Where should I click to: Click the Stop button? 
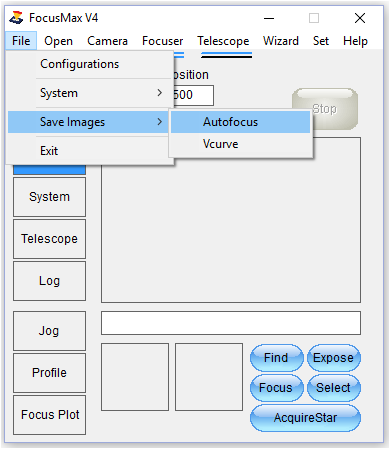325,109
